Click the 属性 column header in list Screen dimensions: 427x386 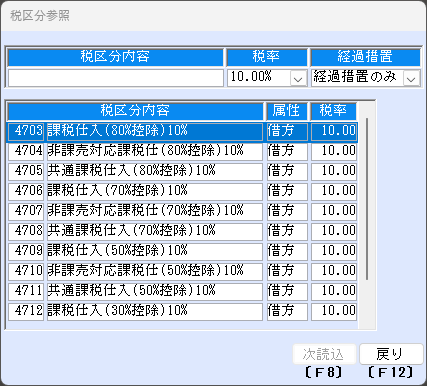(x=286, y=111)
